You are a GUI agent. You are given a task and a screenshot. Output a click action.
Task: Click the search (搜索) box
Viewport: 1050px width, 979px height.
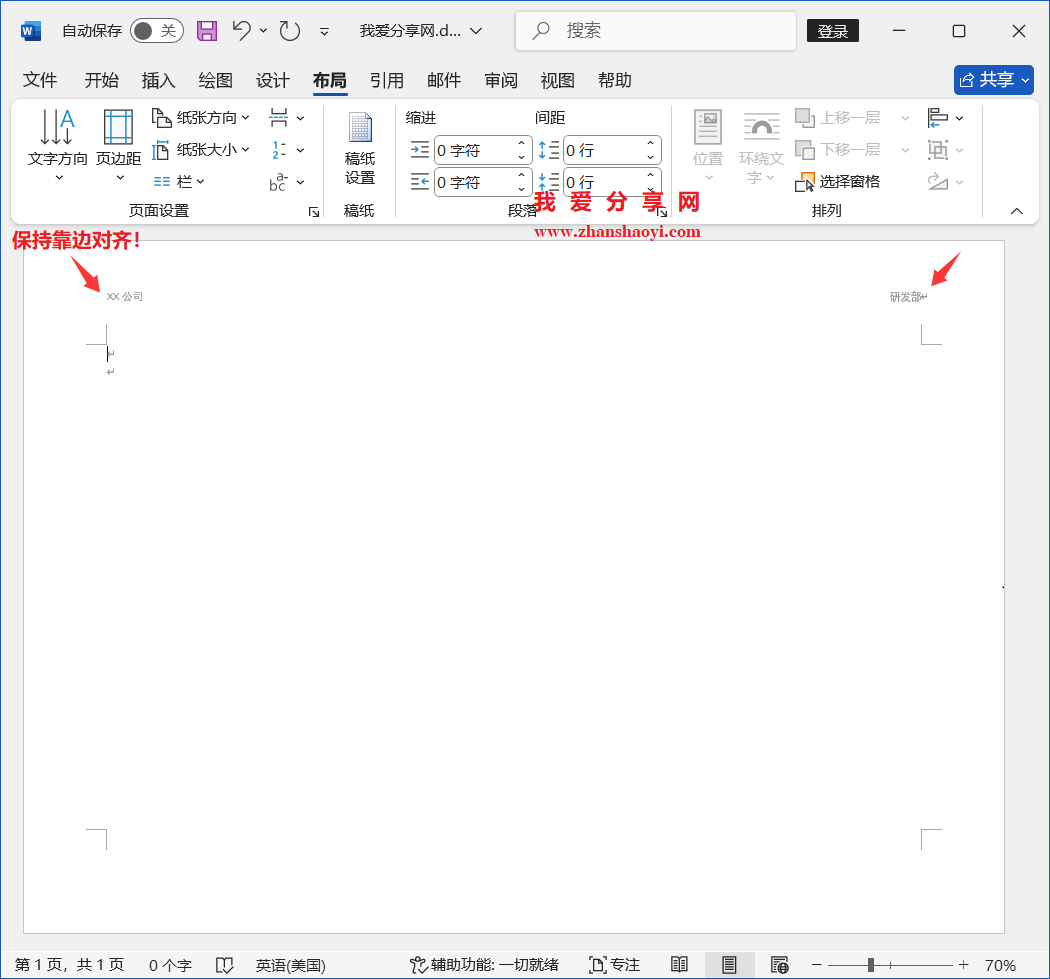[656, 31]
